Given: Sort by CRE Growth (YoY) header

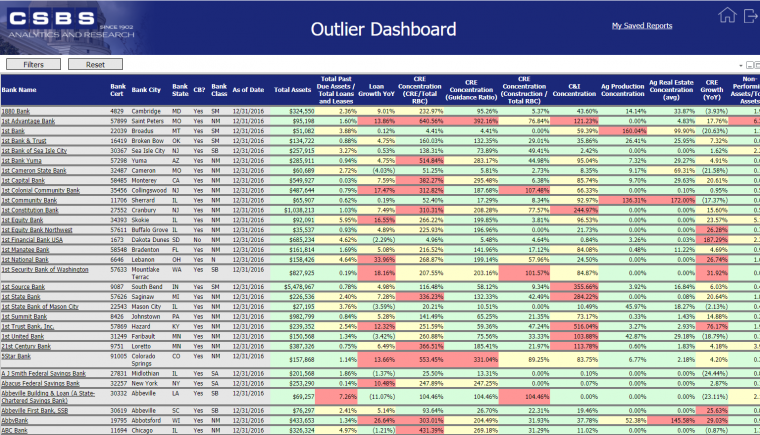Looking at the screenshot, I should pos(712,90).
